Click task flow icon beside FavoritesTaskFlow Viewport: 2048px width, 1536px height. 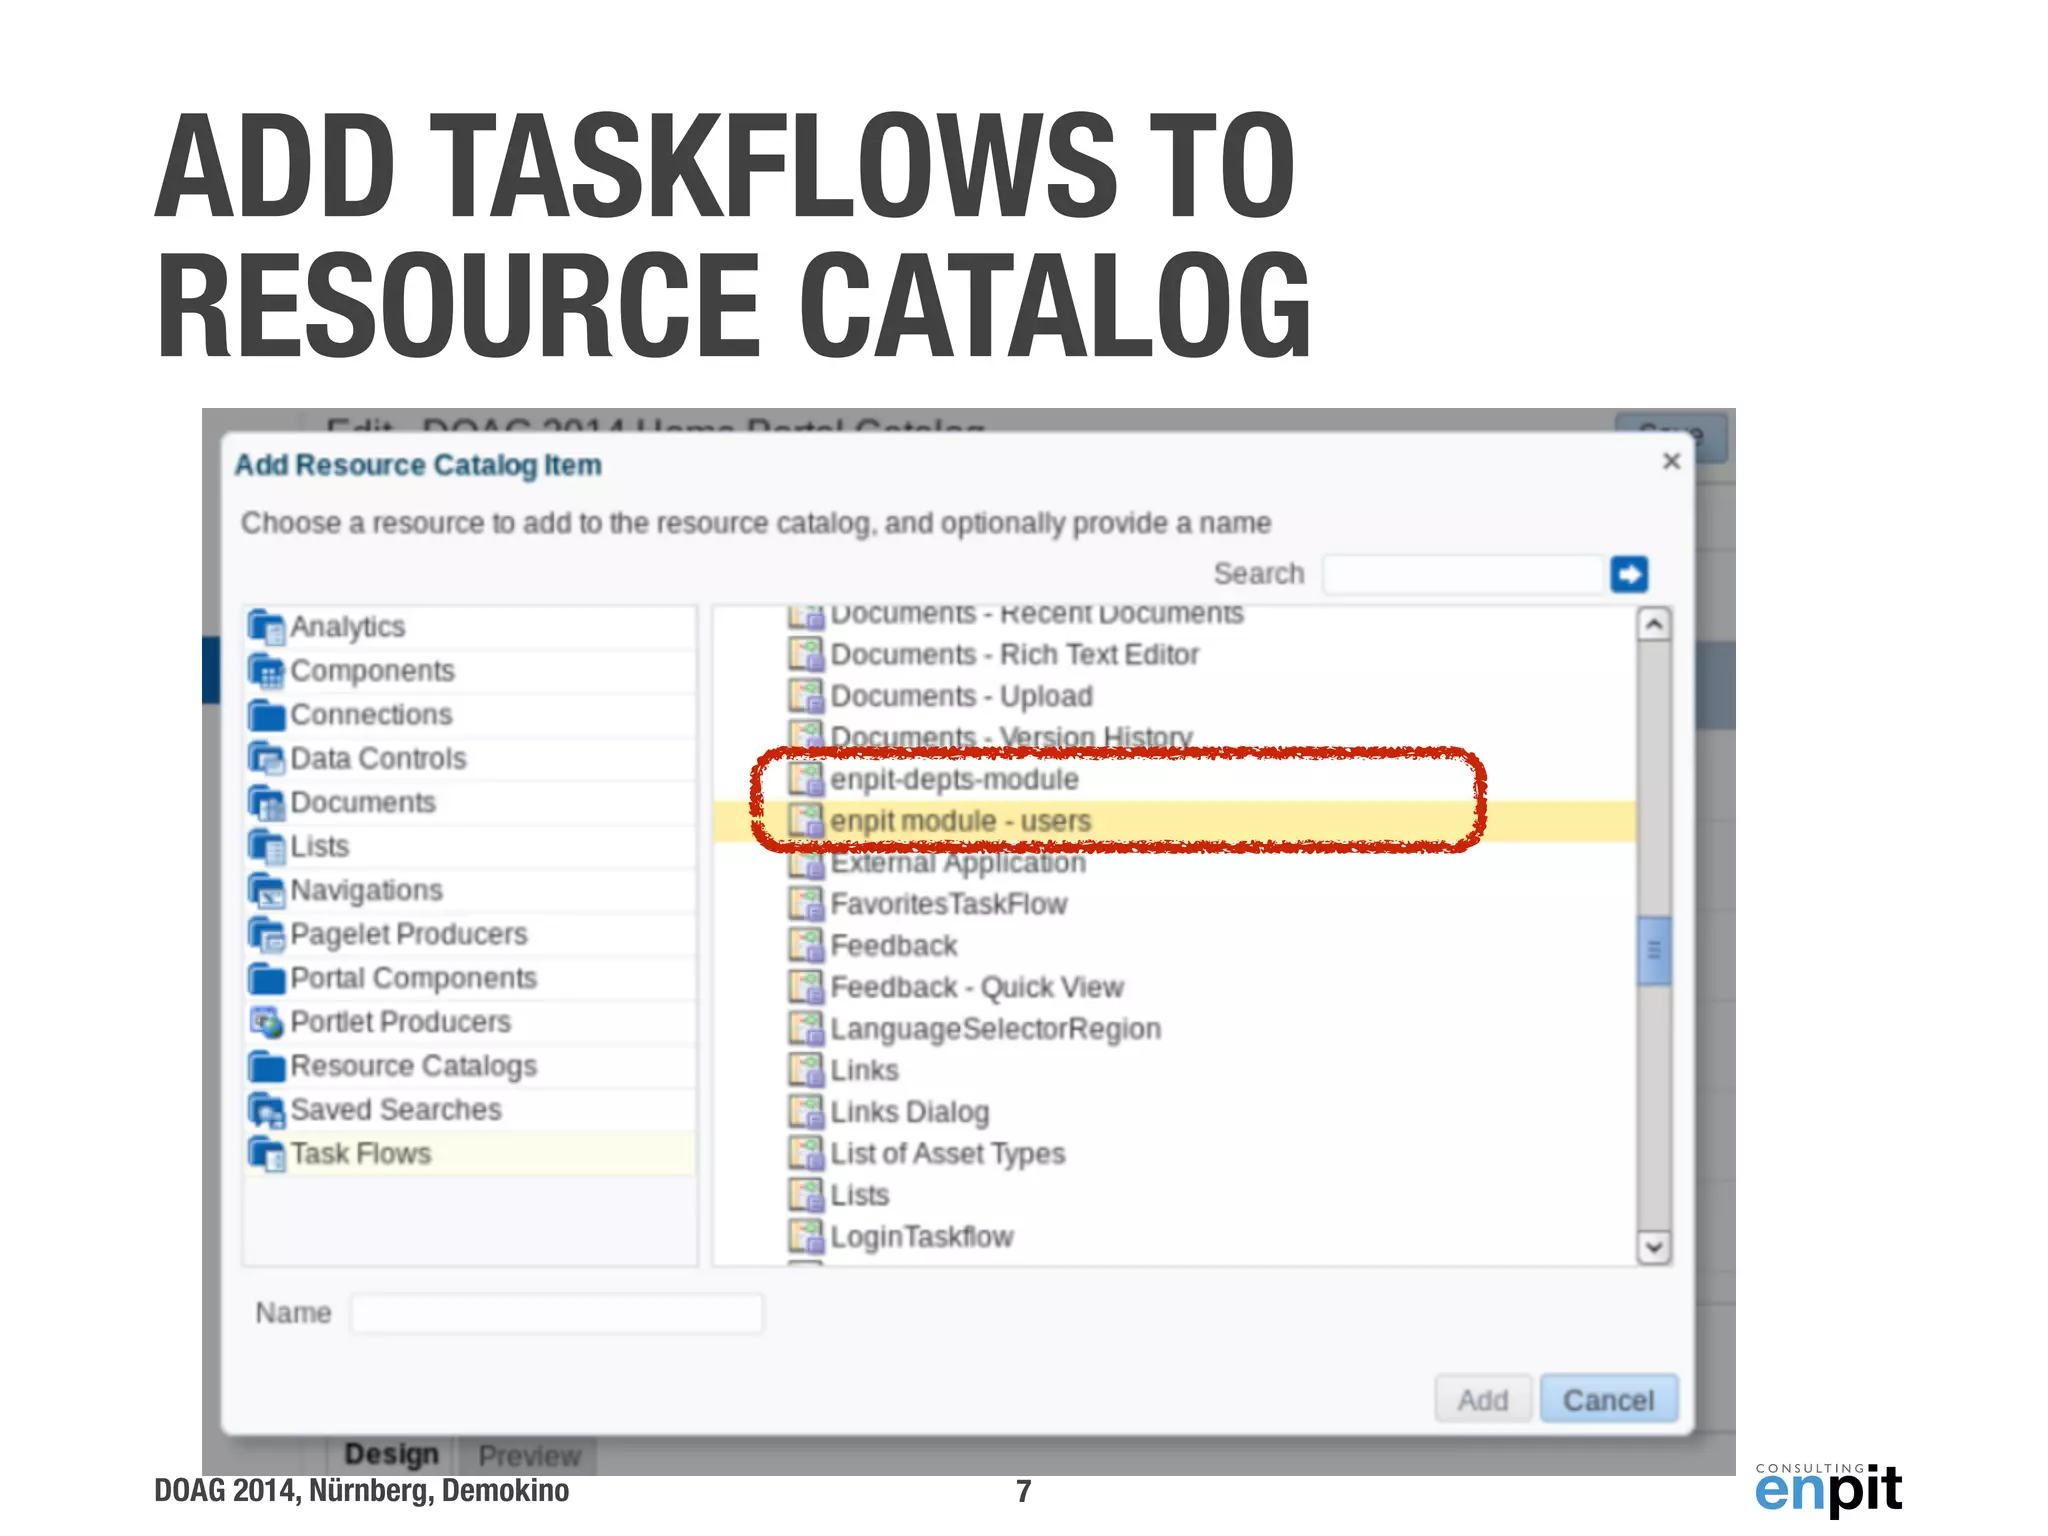coord(805,904)
